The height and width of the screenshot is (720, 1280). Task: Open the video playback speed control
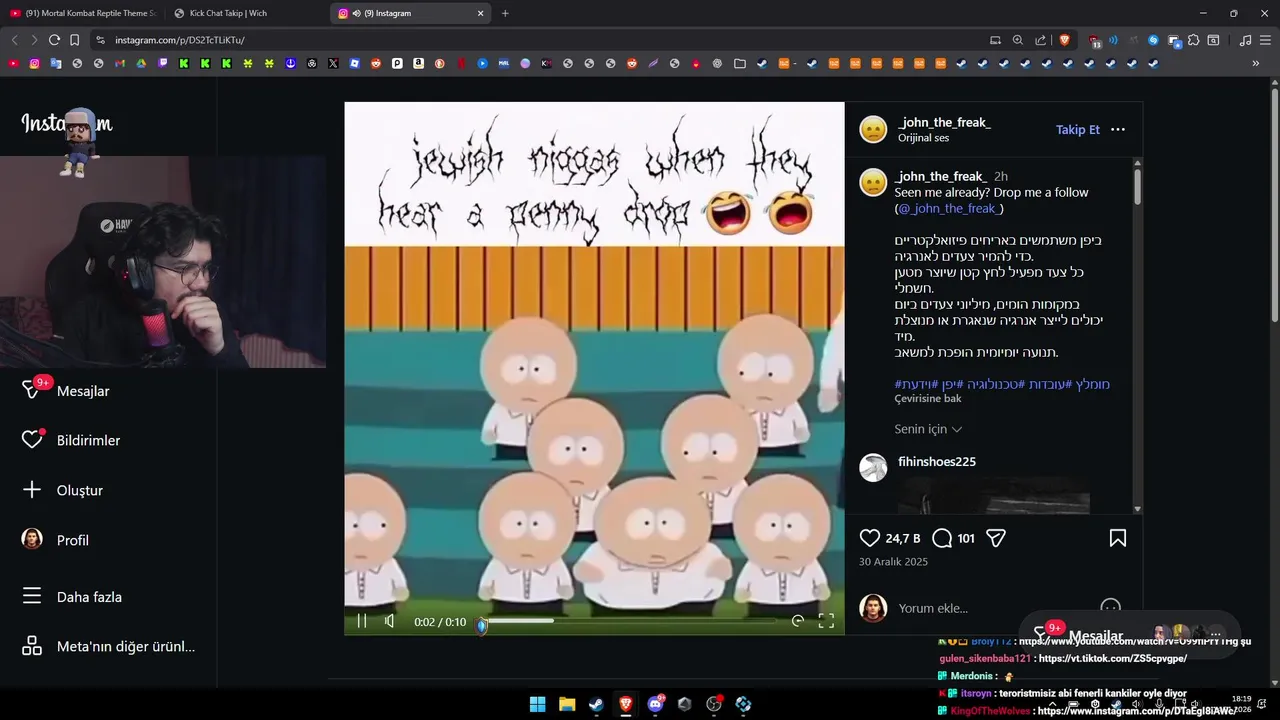coord(797,621)
